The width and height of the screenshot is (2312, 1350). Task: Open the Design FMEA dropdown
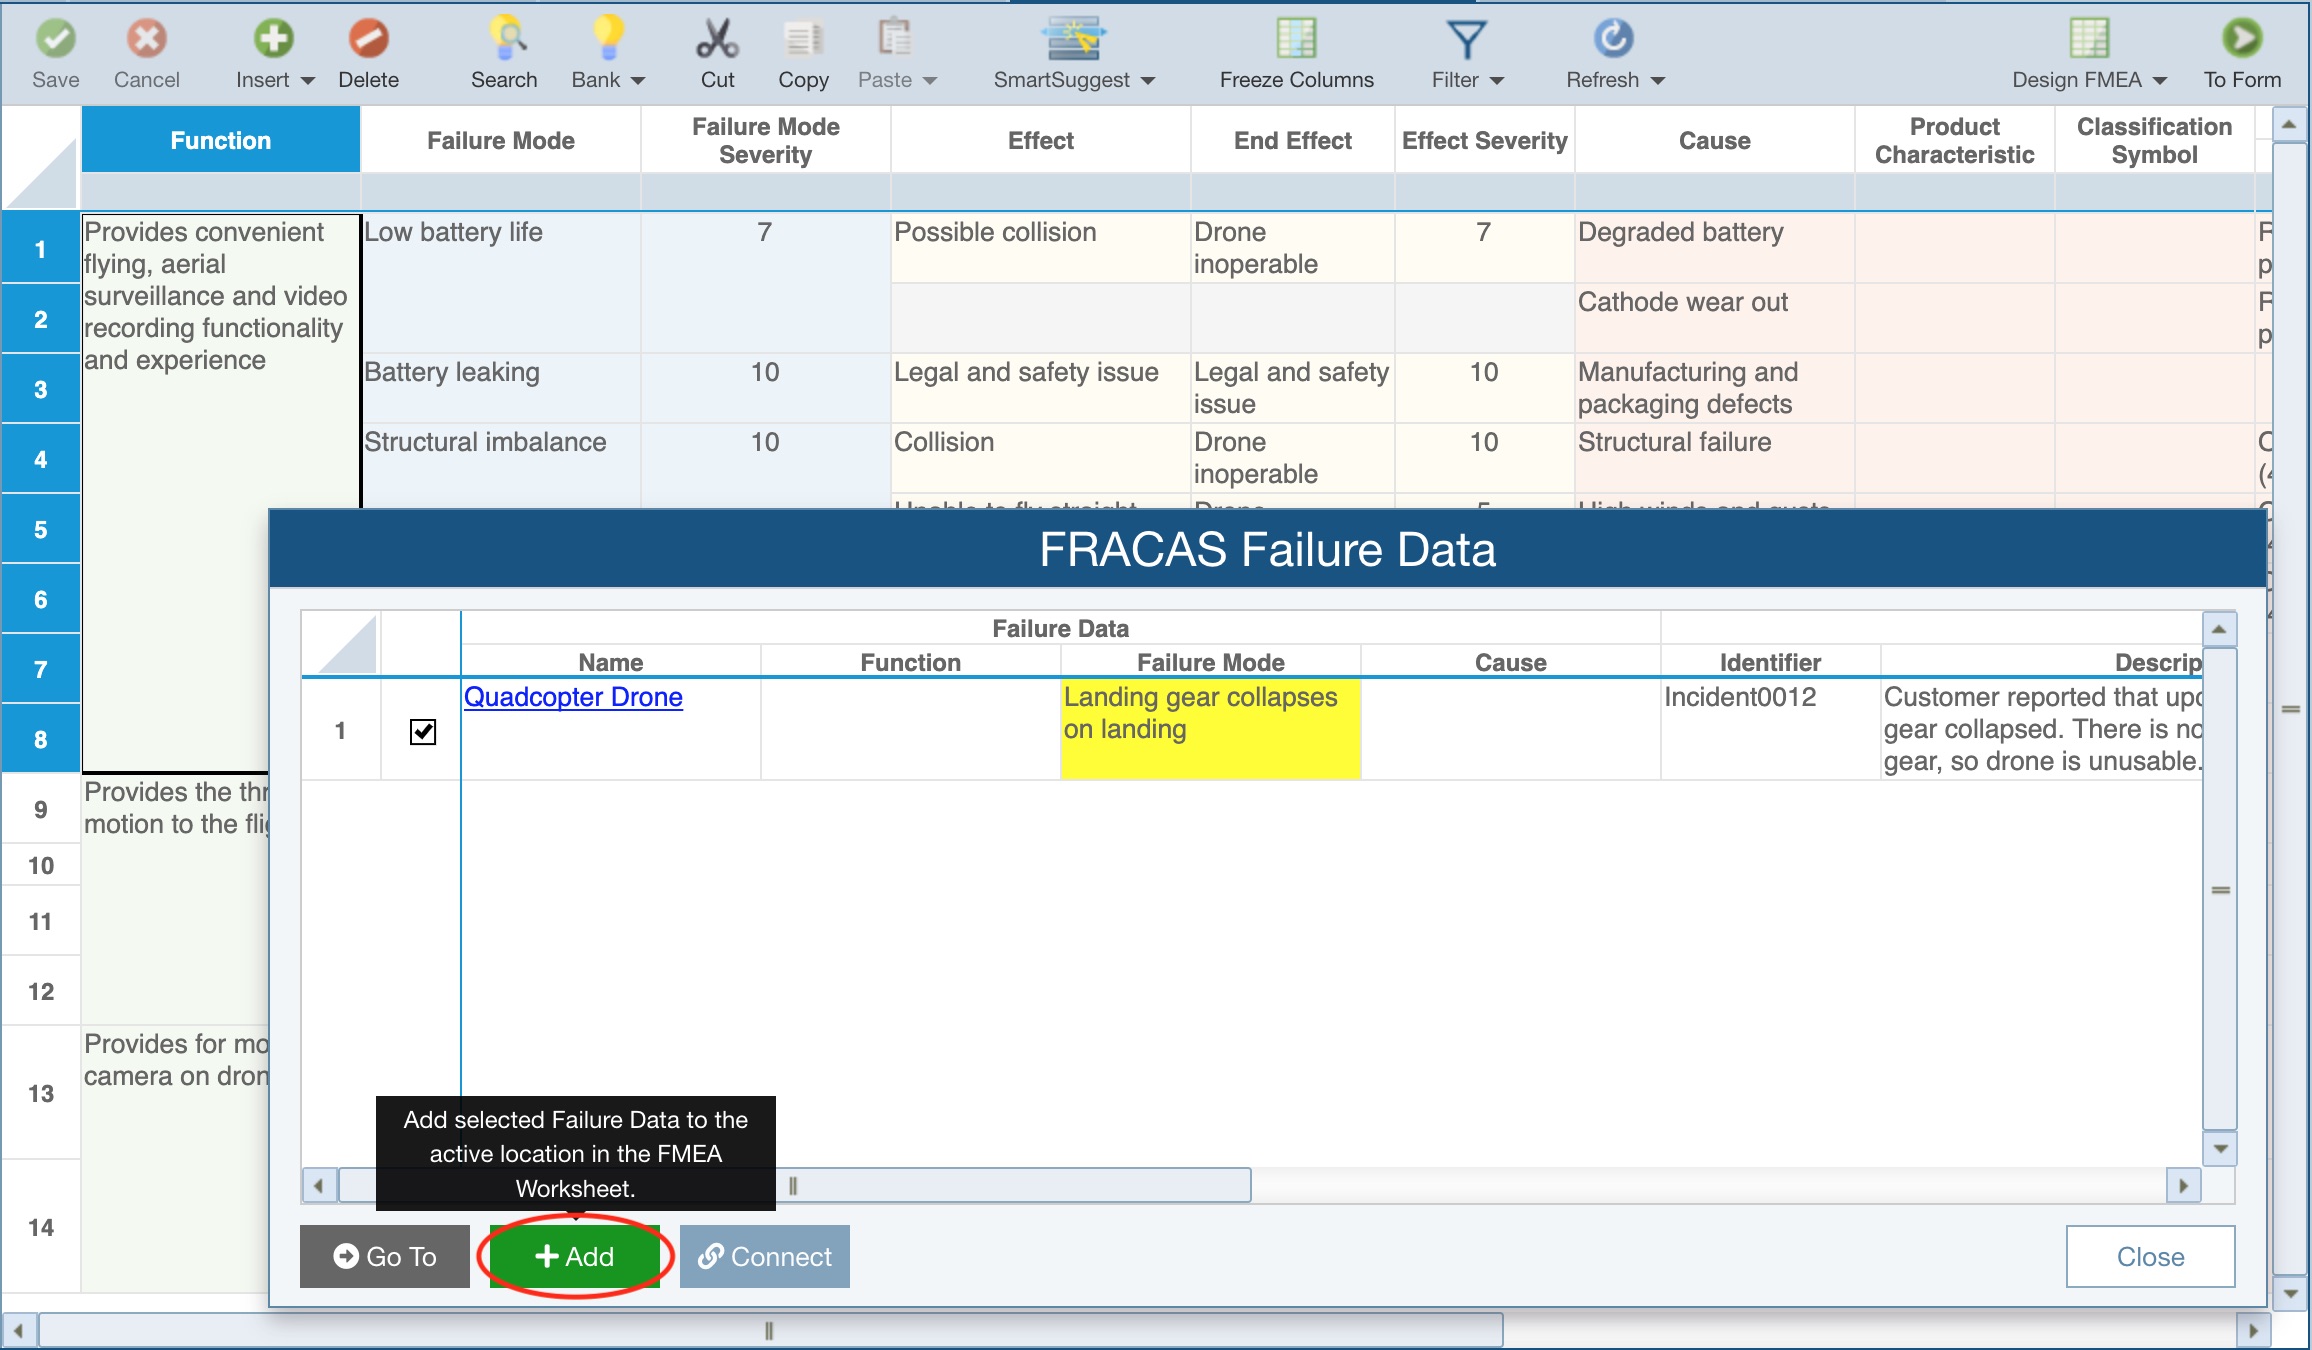pyautogui.click(x=2160, y=81)
